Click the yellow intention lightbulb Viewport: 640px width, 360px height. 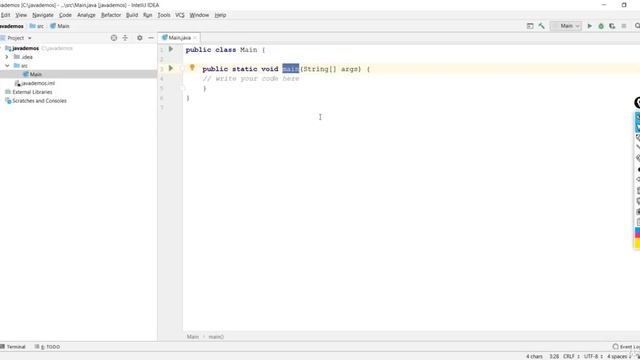tap(192, 68)
